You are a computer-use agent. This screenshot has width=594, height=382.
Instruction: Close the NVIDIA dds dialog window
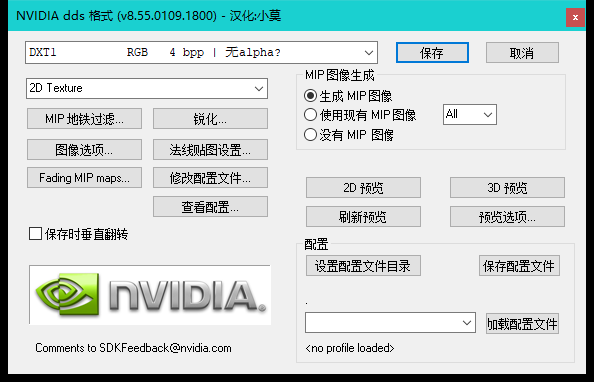coord(575,17)
